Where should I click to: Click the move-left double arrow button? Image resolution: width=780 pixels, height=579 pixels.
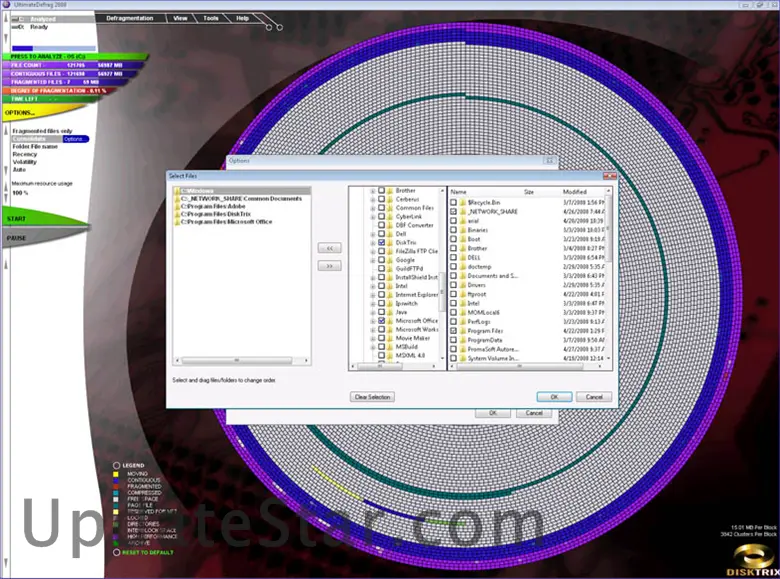(327, 248)
